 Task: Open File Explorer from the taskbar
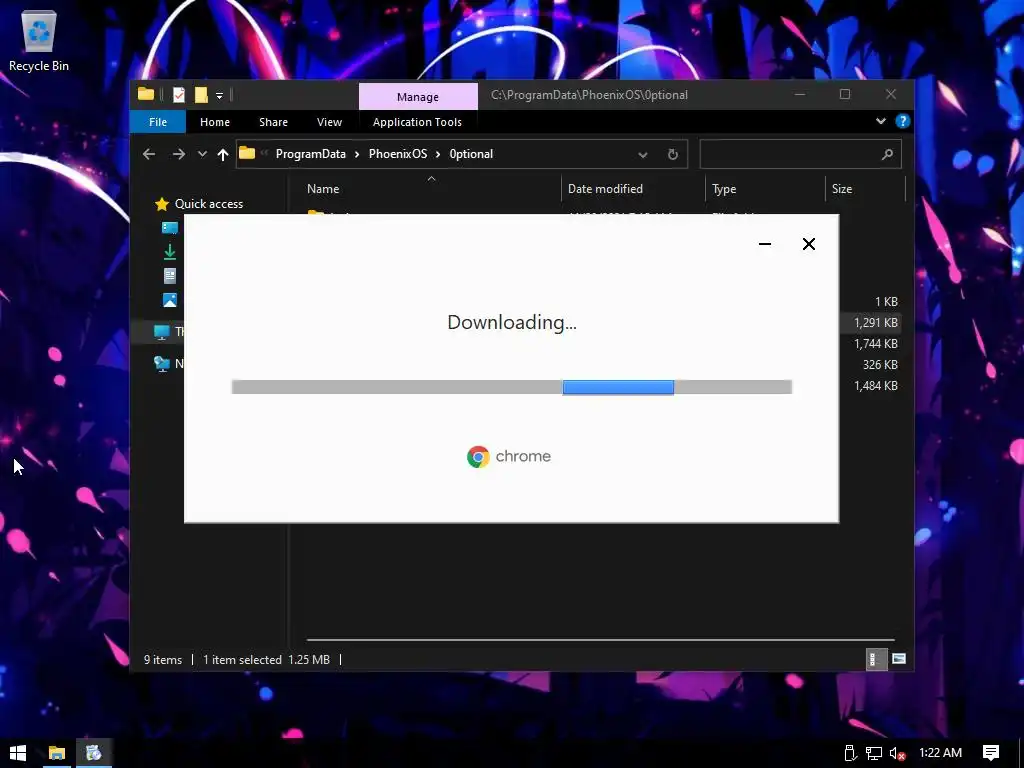(x=57, y=753)
